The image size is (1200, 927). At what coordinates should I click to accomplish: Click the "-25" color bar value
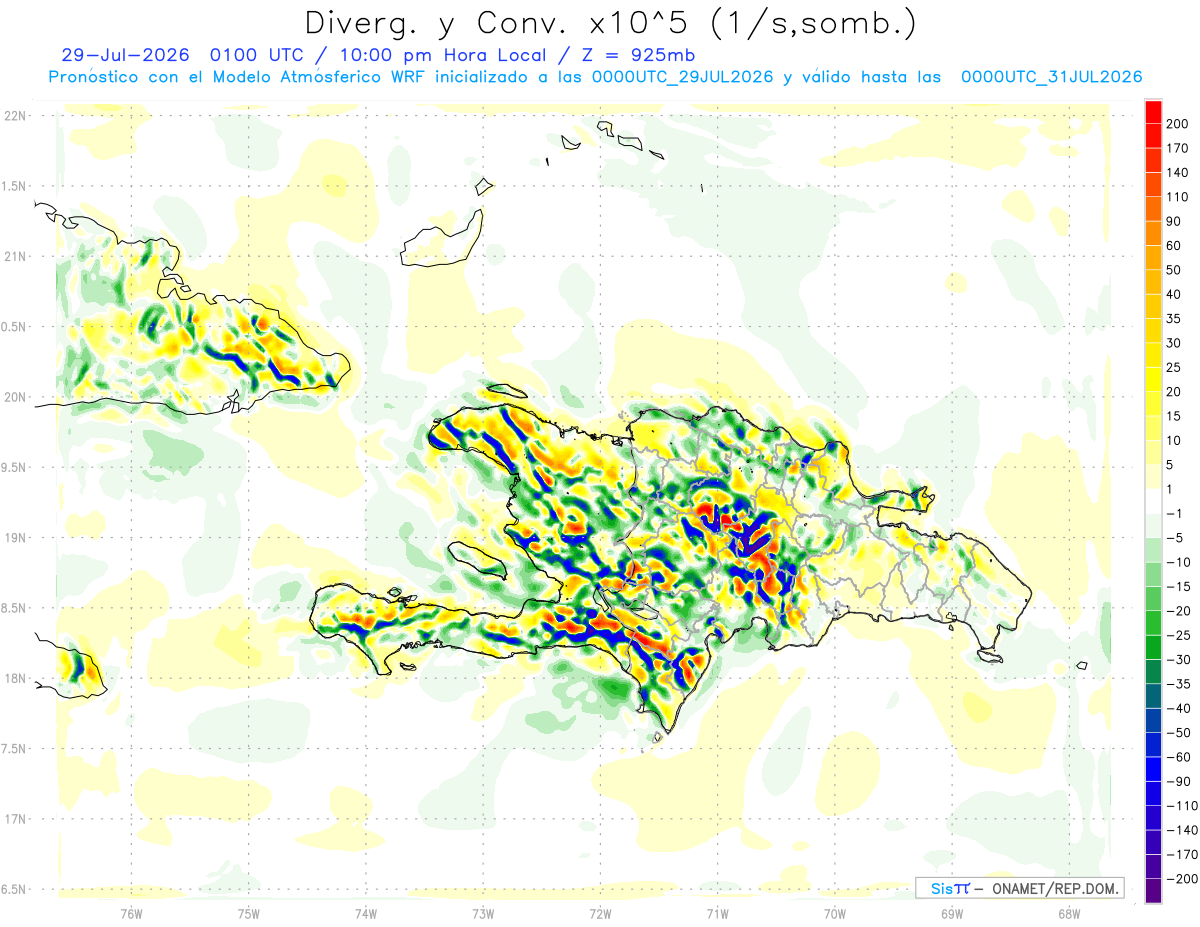click(1178, 635)
